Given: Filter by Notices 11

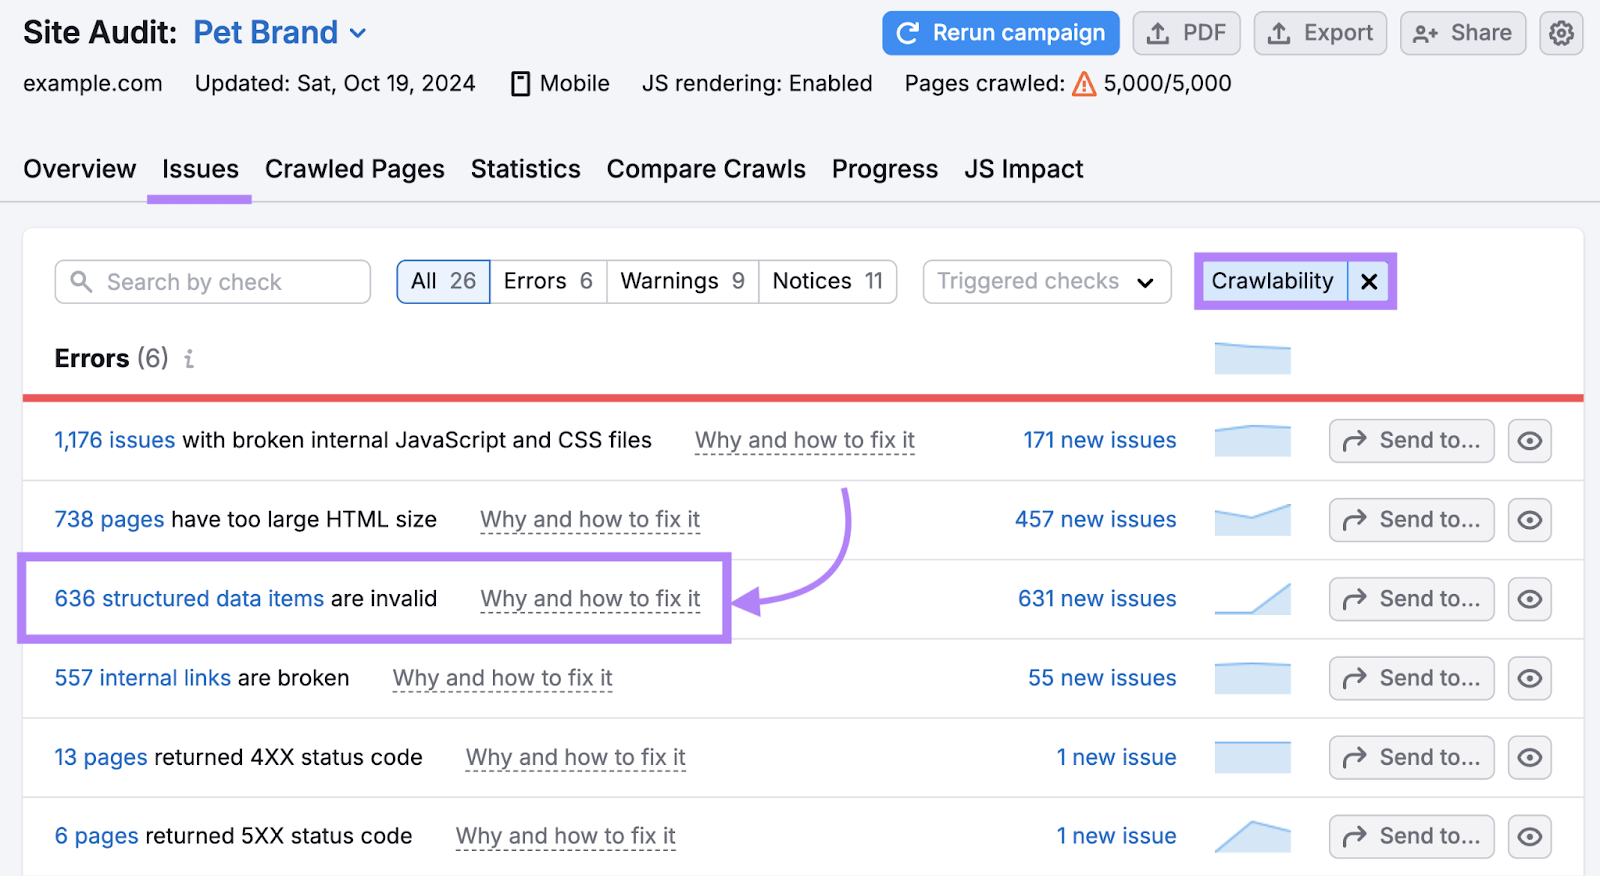Looking at the screenshot, I should click(x=827, y=282).
